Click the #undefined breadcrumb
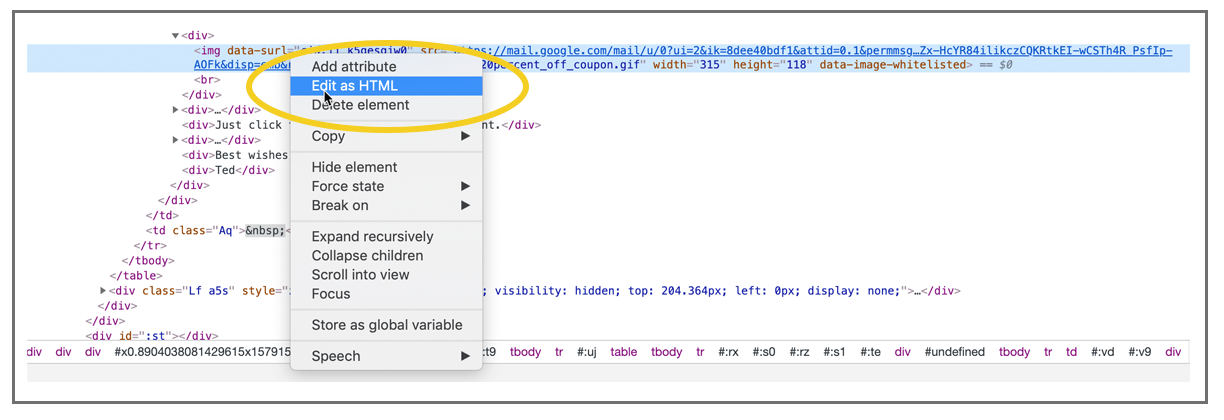Viewport: 1224px width, 420px height. (x=955, y=352)
